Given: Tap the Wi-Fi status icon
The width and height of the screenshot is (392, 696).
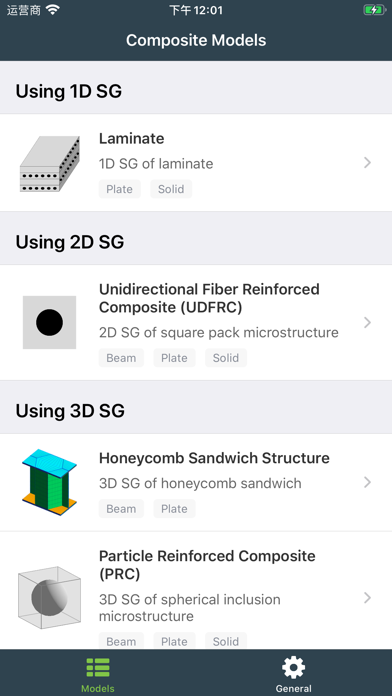Looking at the screenshot, I should point(52,10).
